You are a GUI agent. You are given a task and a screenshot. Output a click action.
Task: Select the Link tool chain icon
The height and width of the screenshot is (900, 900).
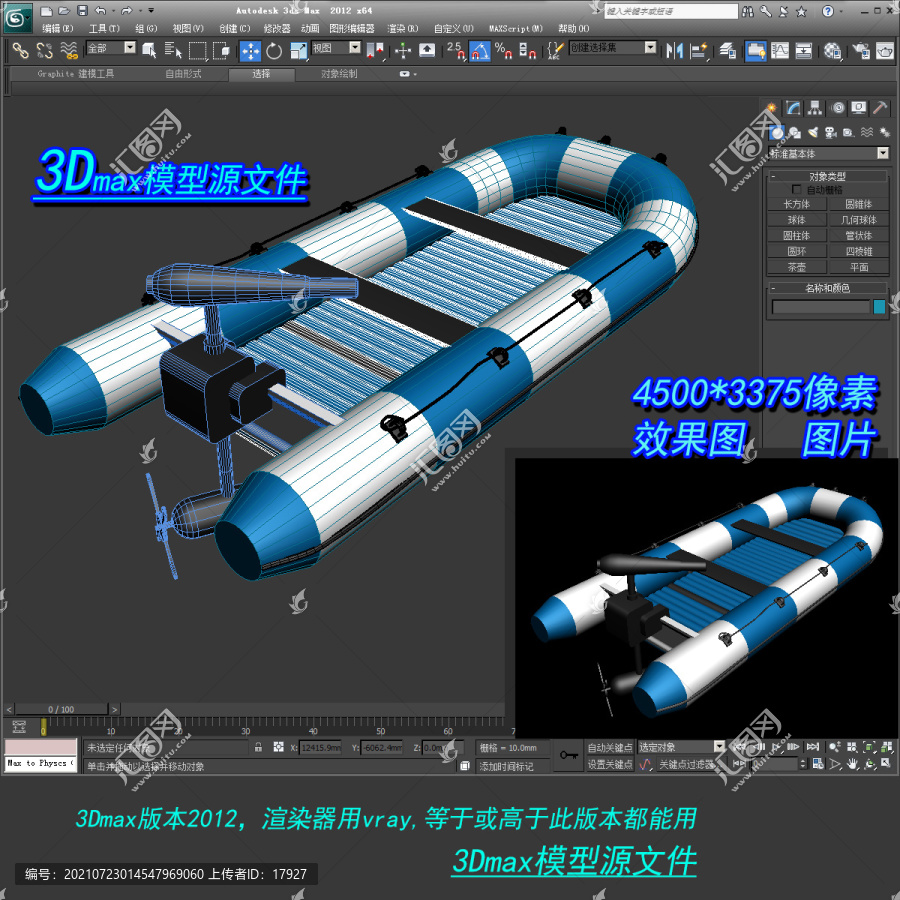coord(21,51)
